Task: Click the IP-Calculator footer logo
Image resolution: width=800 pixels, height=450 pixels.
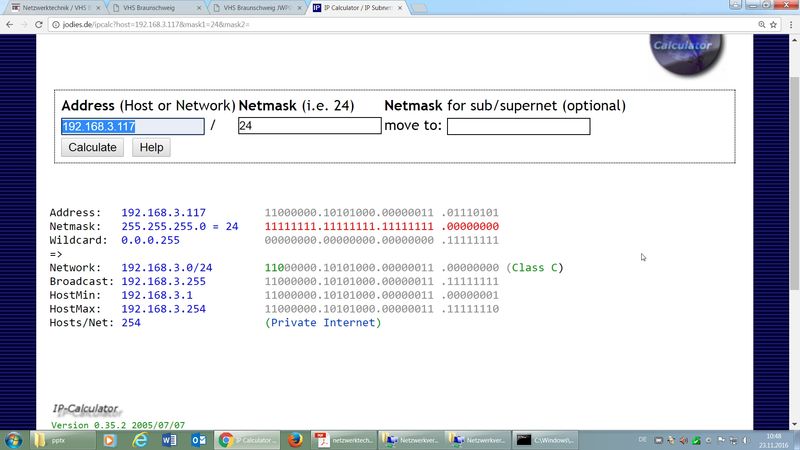Action: (86, 409)
